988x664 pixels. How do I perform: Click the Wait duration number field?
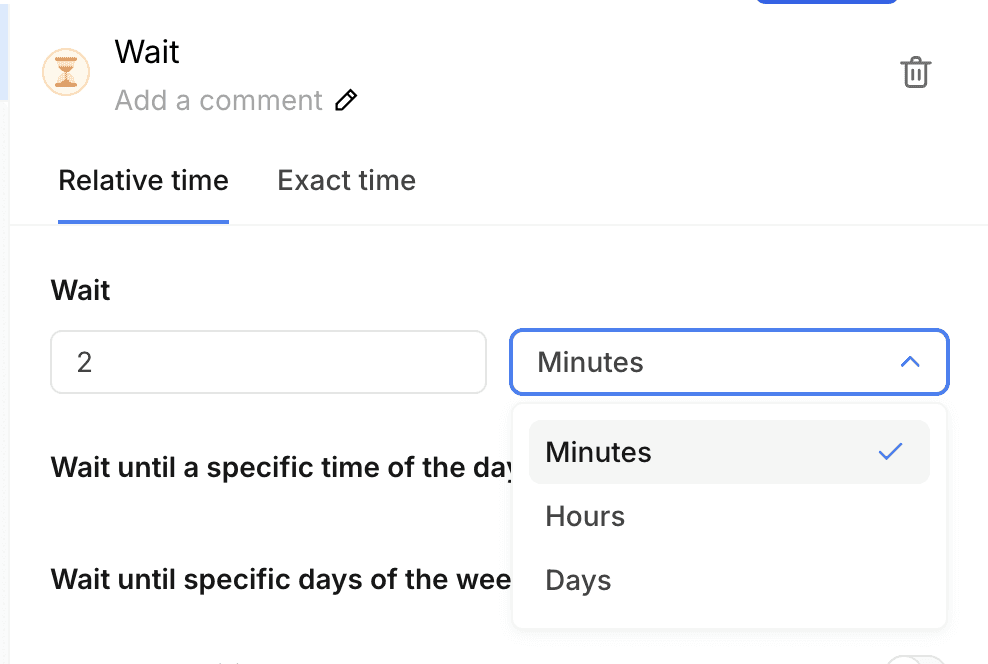tap(268, 362)
